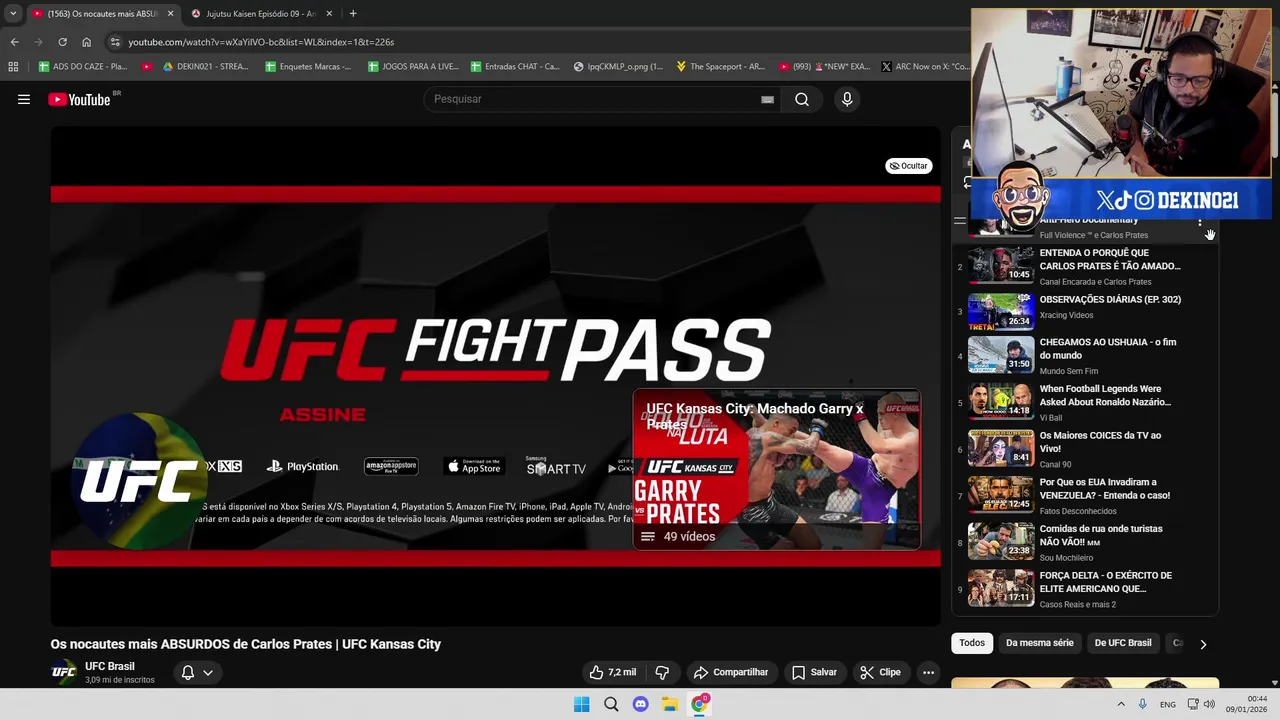Create a clip with the Clipe button
Screen dimensions: 1280x720
tap(881, 673)
